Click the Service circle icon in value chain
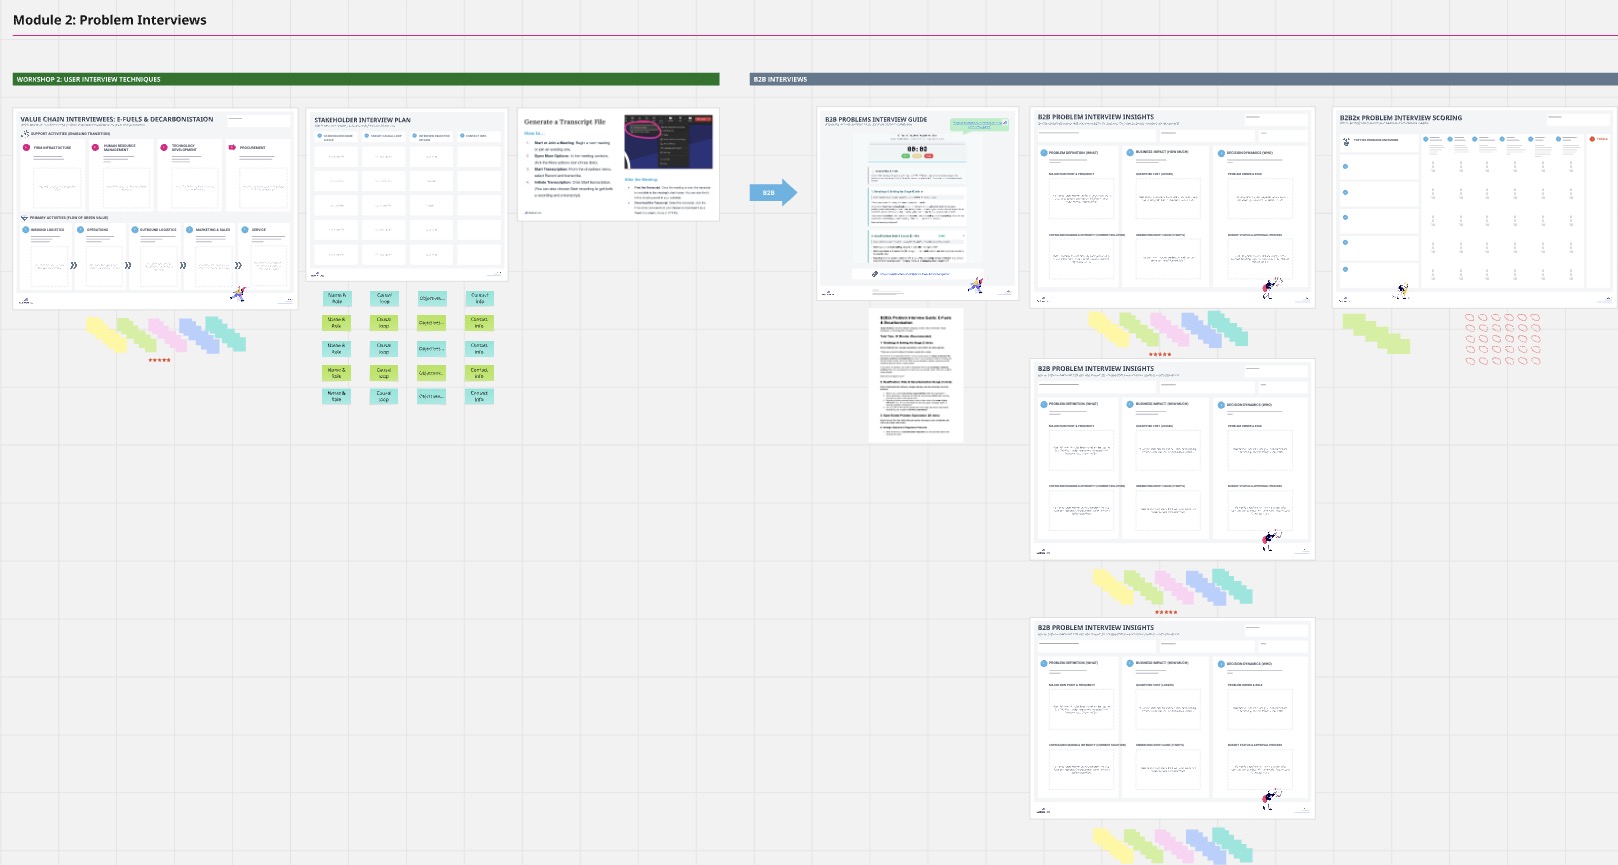 [245, 230]
